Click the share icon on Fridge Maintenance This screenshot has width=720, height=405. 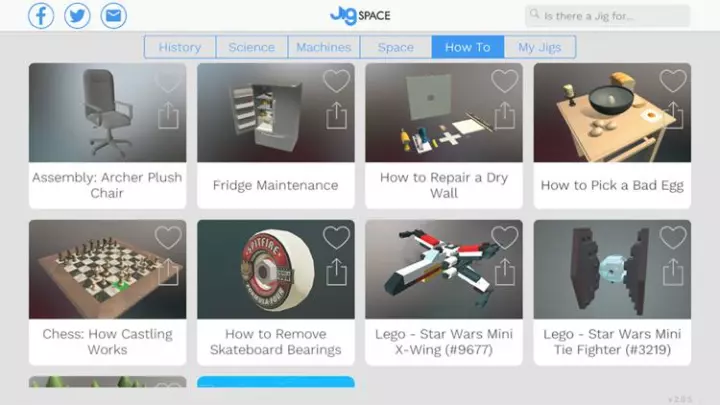[x=337, y=115]
